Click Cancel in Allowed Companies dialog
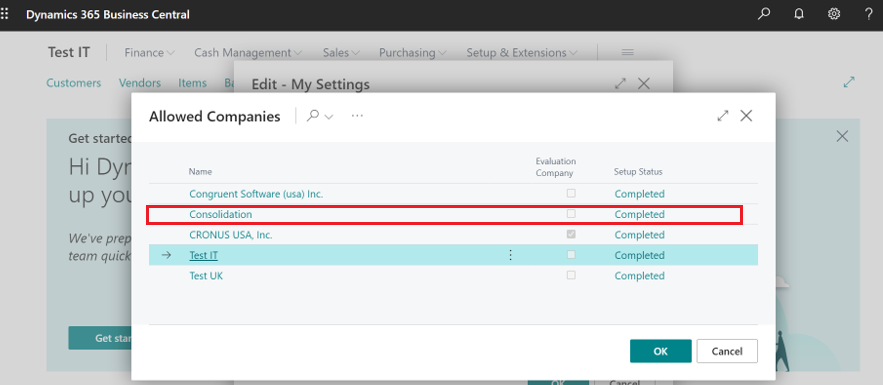Screen dimensions: 883x385 pyautogui.click(x=727, y=351)
